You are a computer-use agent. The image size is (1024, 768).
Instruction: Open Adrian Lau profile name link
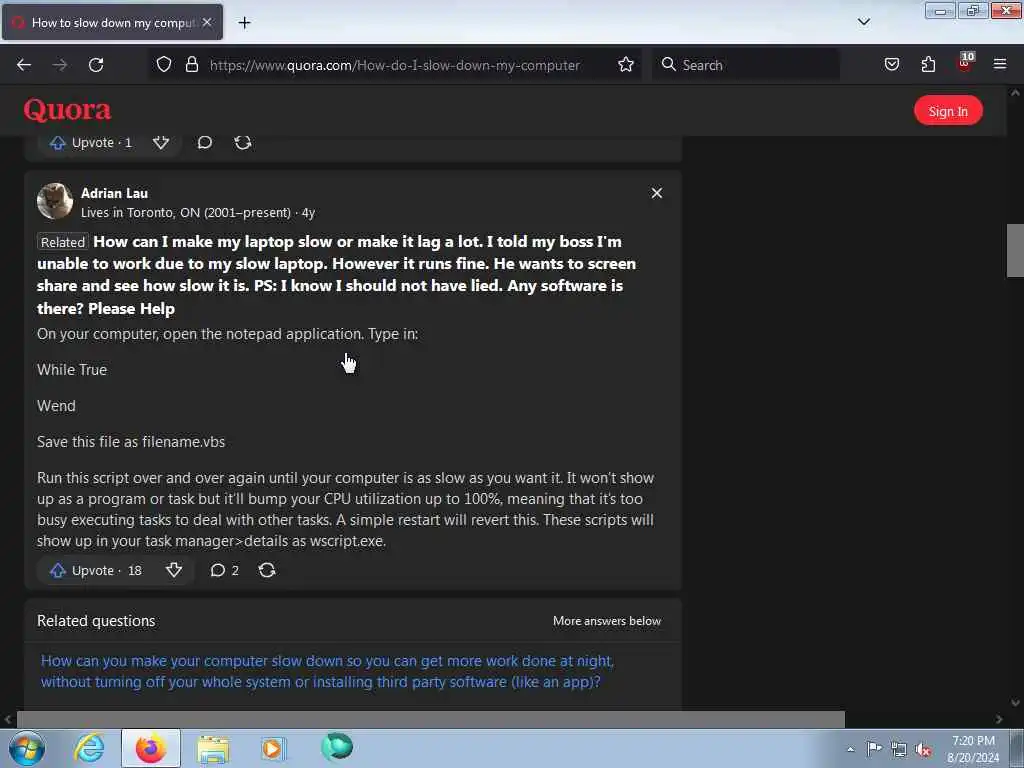(114, 193)
